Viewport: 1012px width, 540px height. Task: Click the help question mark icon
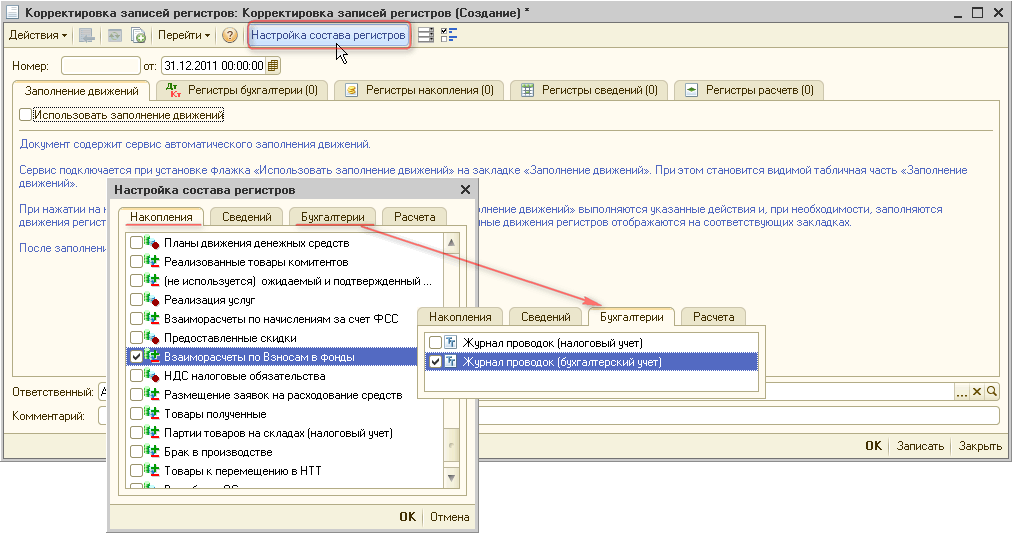[x=230, y=35]
